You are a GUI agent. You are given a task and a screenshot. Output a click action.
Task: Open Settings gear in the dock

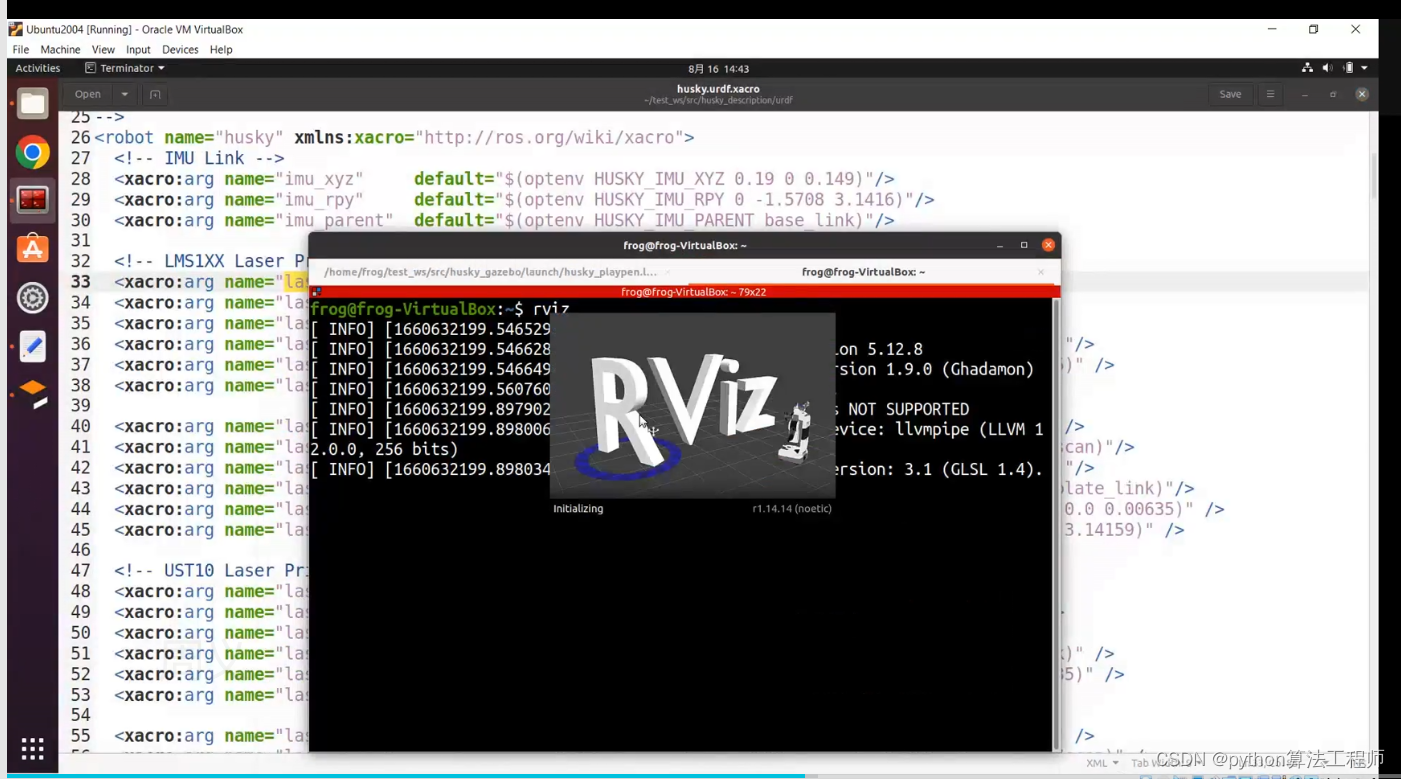32,297
